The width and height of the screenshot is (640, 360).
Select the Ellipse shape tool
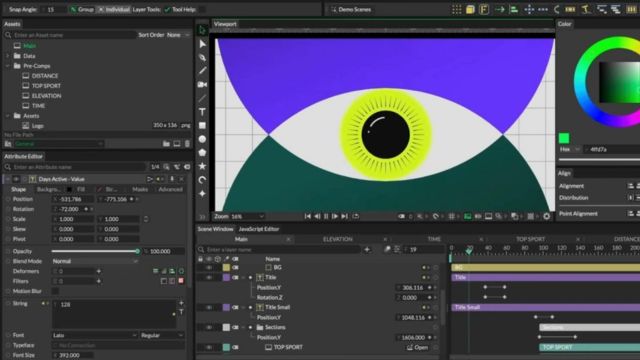pyautogui.click(x=202, y=139)
